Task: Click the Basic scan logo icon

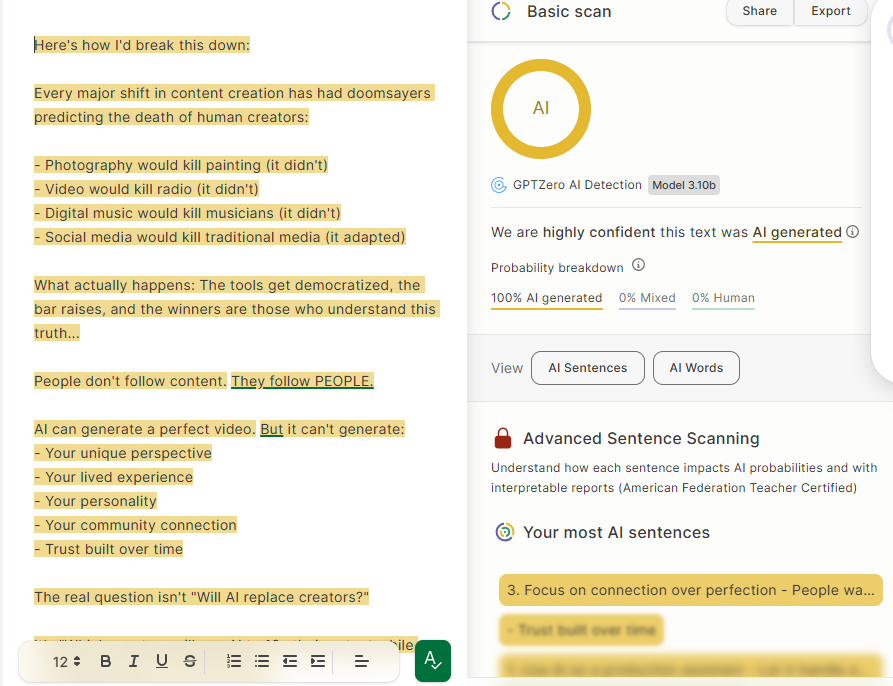Action: [501, 11]
